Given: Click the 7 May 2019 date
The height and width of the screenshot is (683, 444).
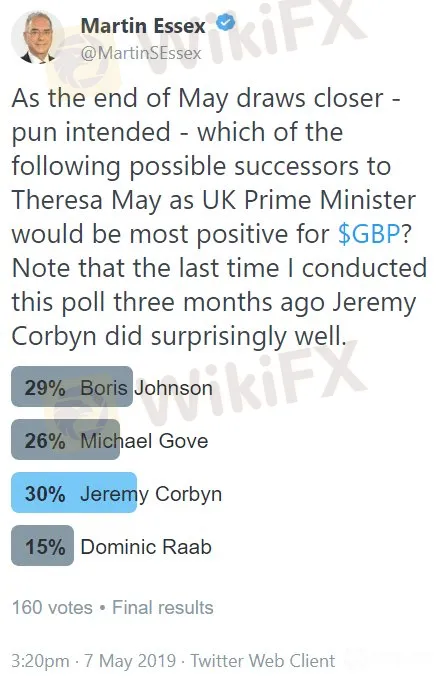Looking at the screenshot, I should (x=130, y=661).
